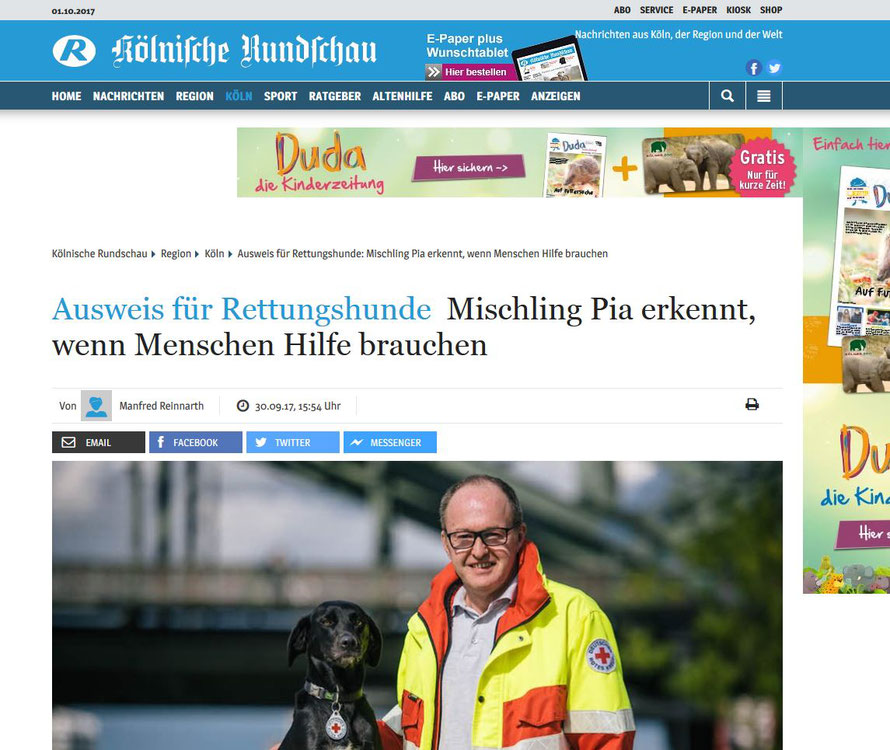Click Hier sichern on Duda banner
Image resolution: width=890 pixels, height=750 pixels.
pos(469,167)
